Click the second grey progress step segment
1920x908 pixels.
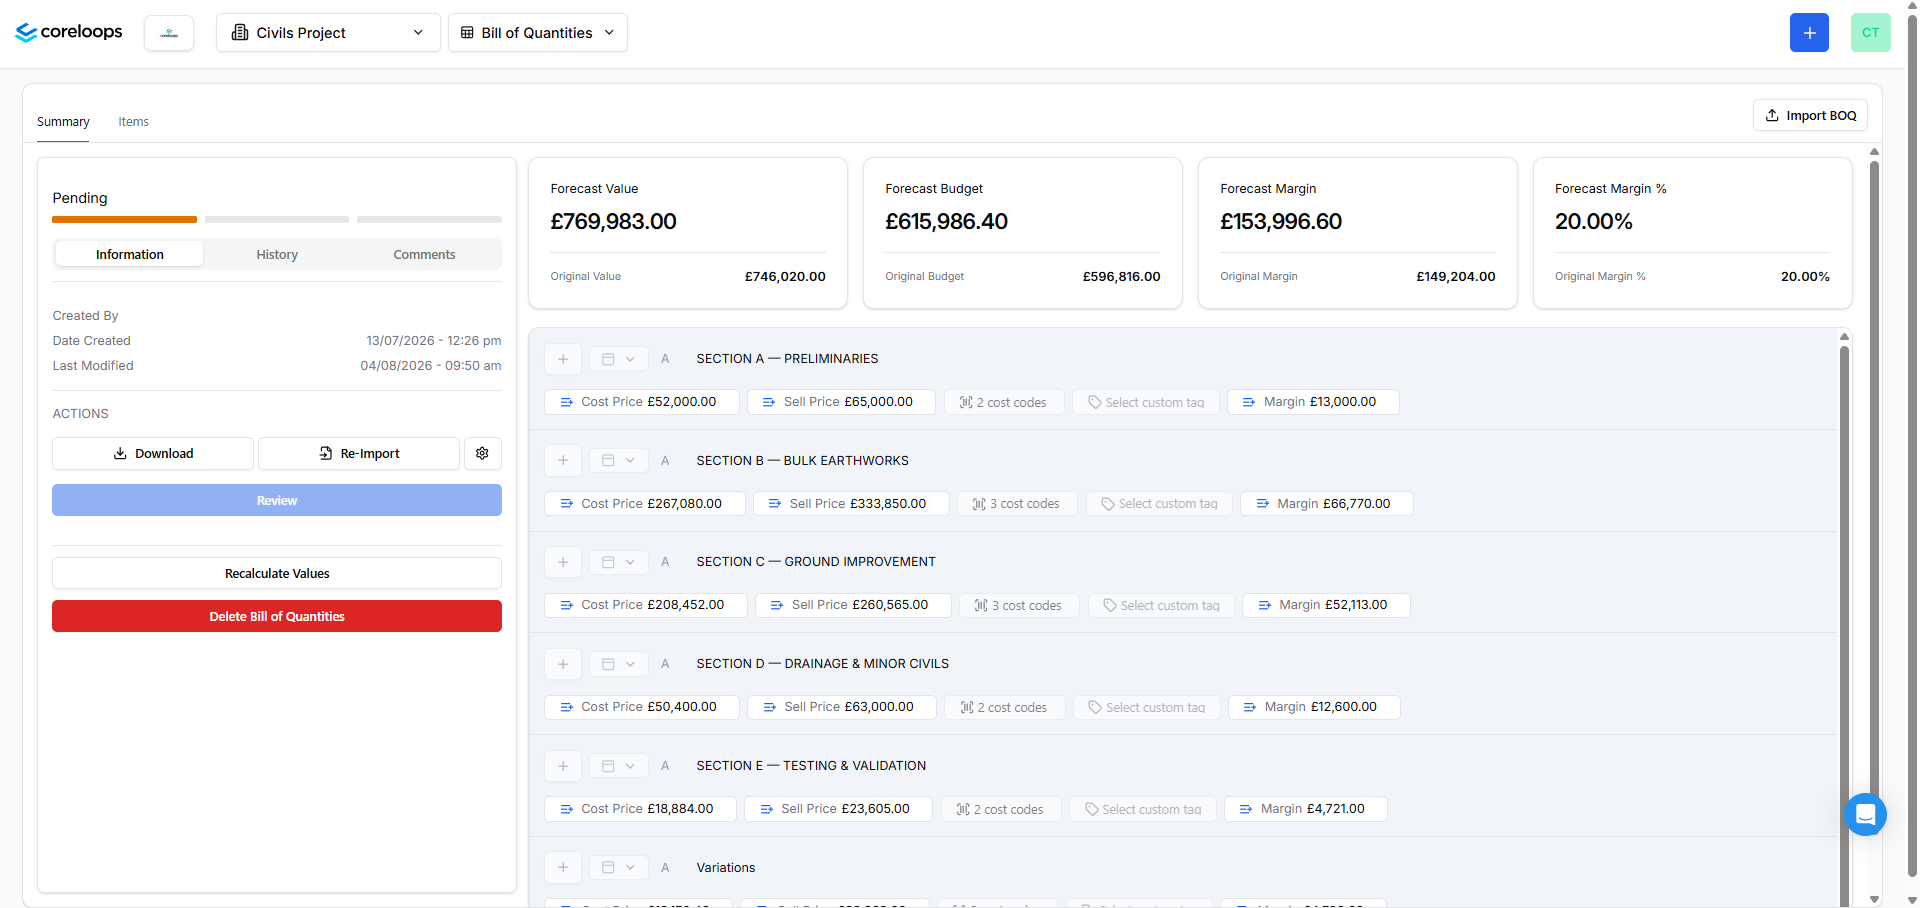point(277,219)
